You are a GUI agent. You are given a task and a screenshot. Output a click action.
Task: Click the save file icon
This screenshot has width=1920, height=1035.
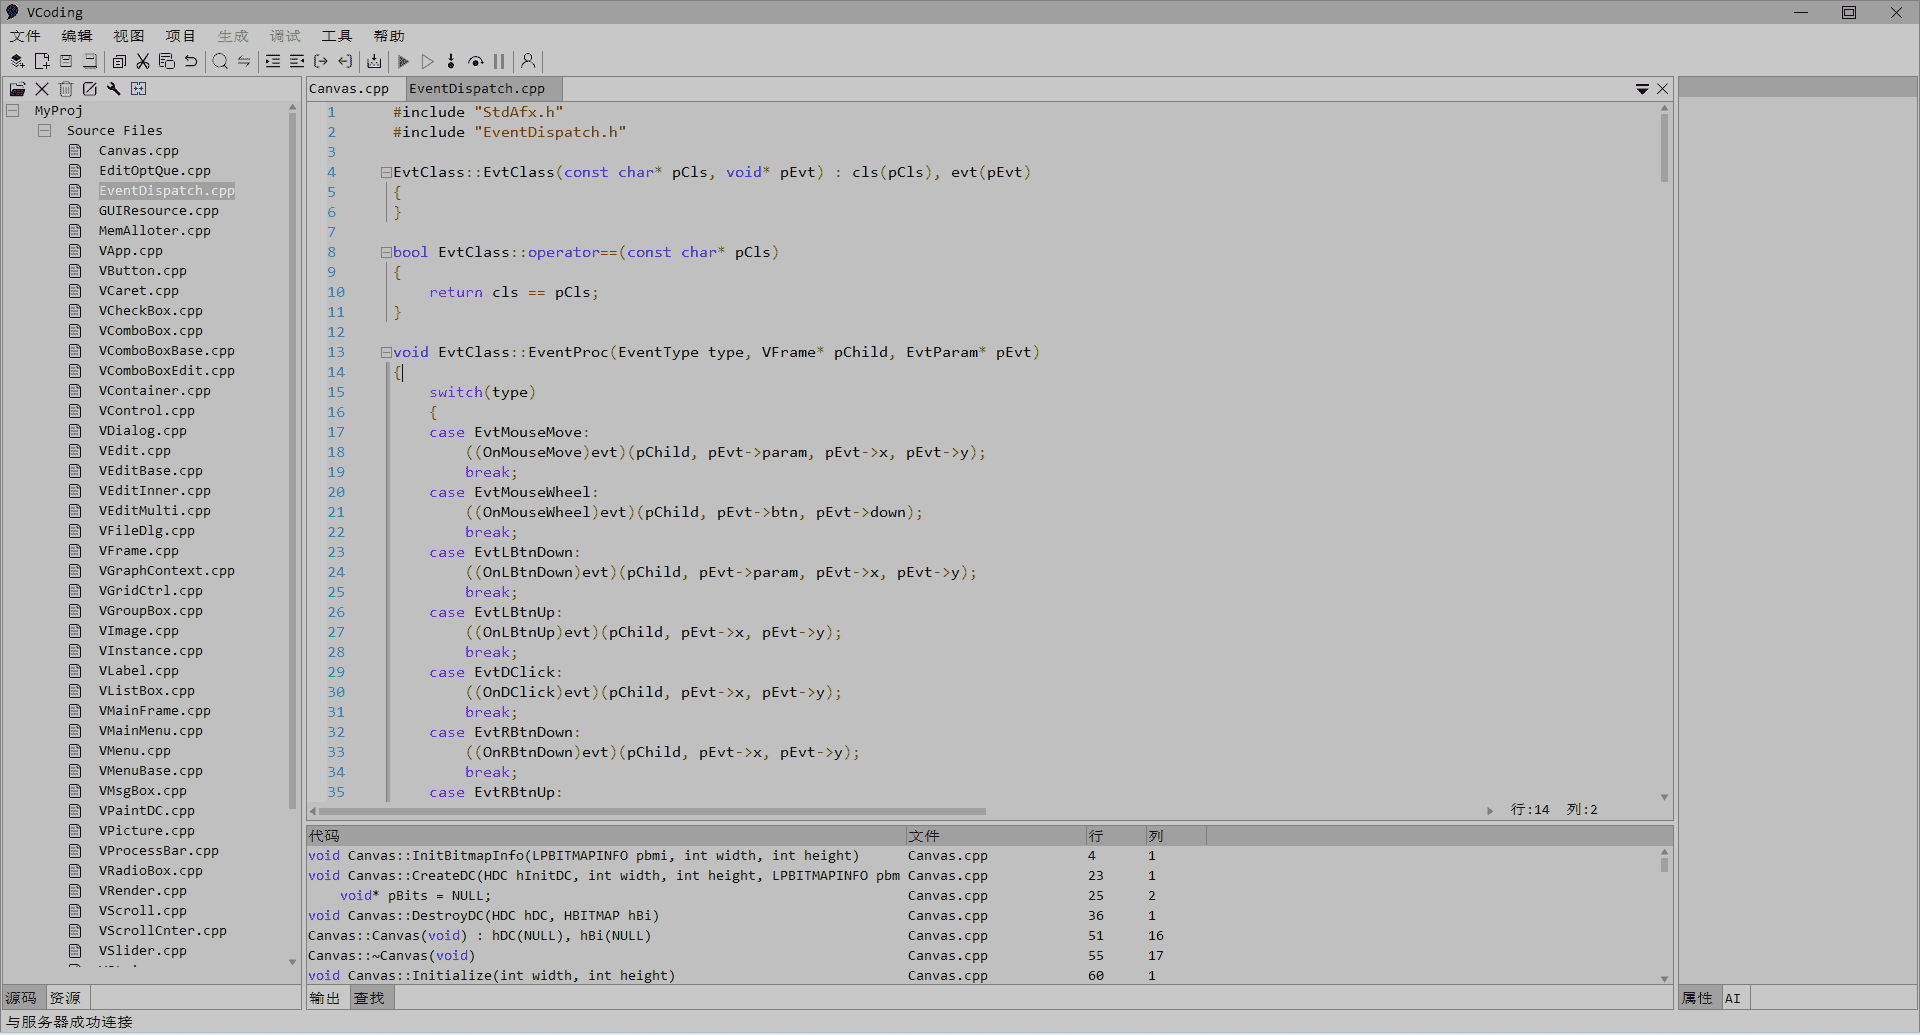(x=66, y=61)
